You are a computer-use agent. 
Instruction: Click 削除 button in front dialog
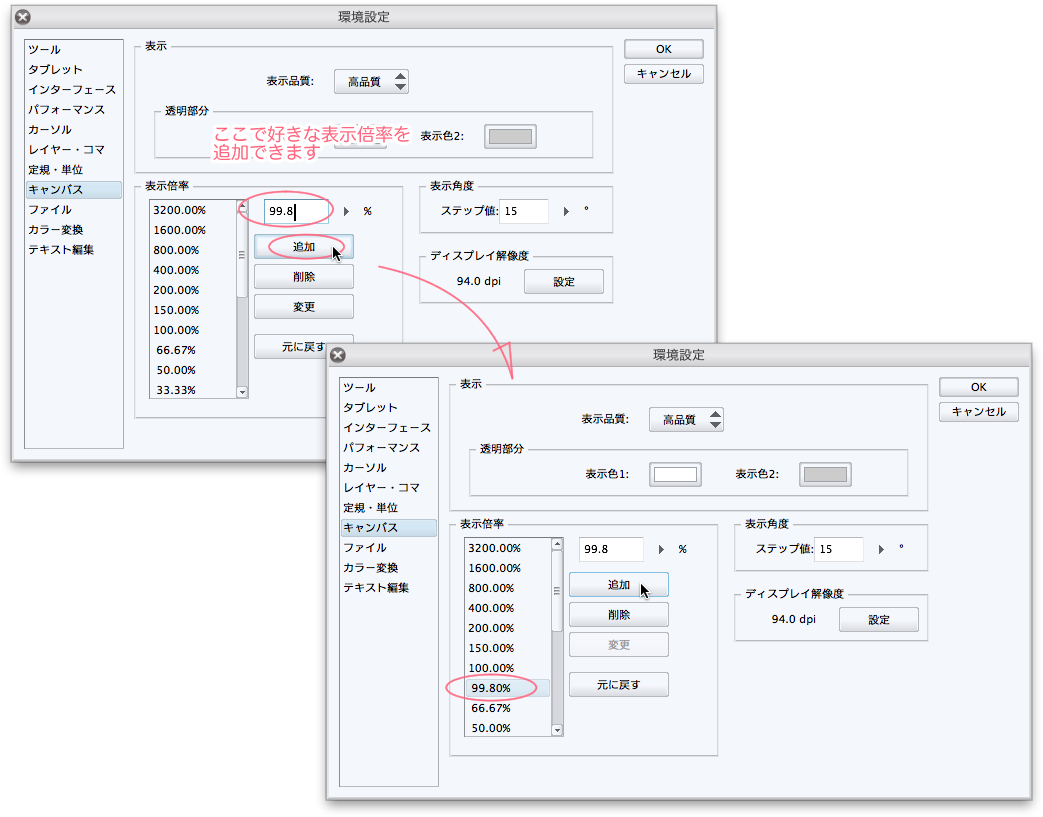(x=619, y=615)
